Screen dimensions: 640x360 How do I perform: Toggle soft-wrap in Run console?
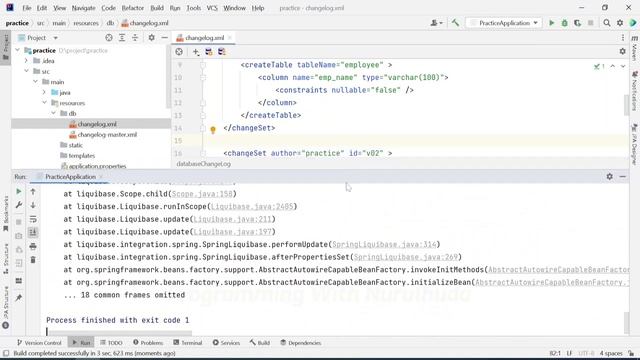(x=33, y=219)
